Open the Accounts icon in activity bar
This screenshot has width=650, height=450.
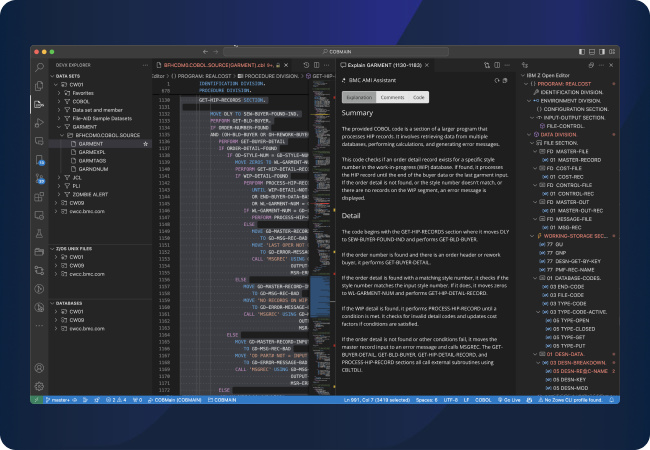(x=39, y=366)
